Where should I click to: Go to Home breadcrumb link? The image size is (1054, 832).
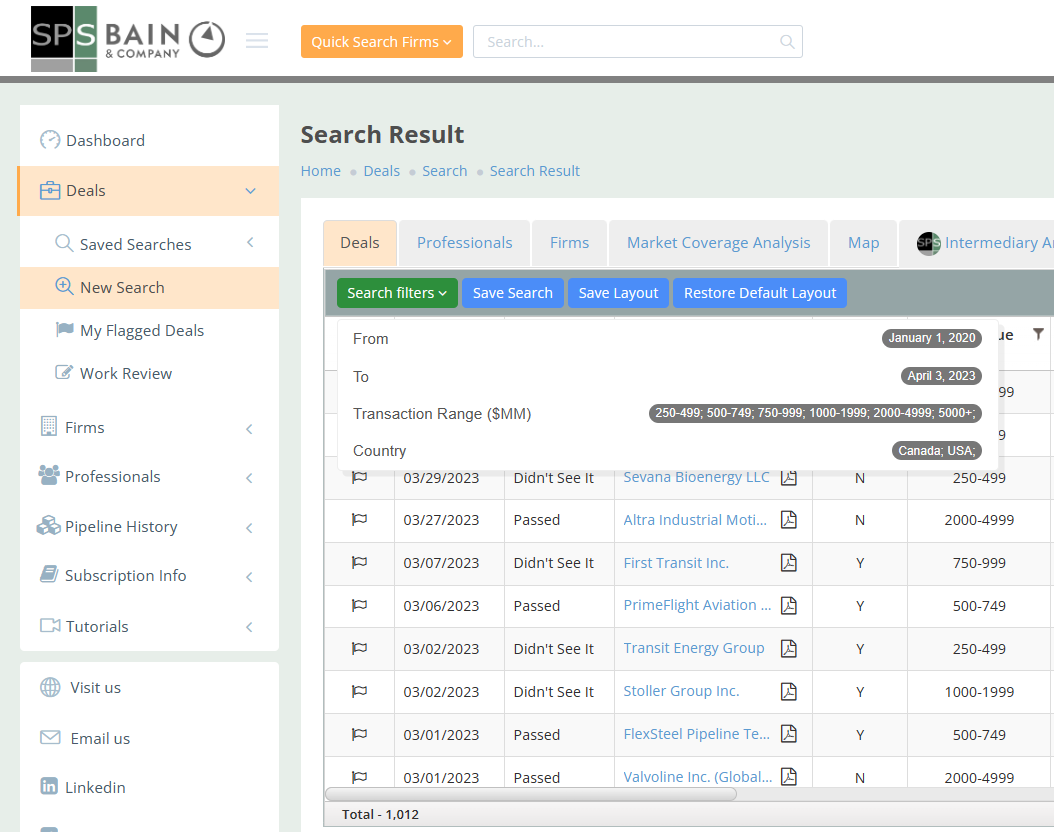tap(321, 171)
